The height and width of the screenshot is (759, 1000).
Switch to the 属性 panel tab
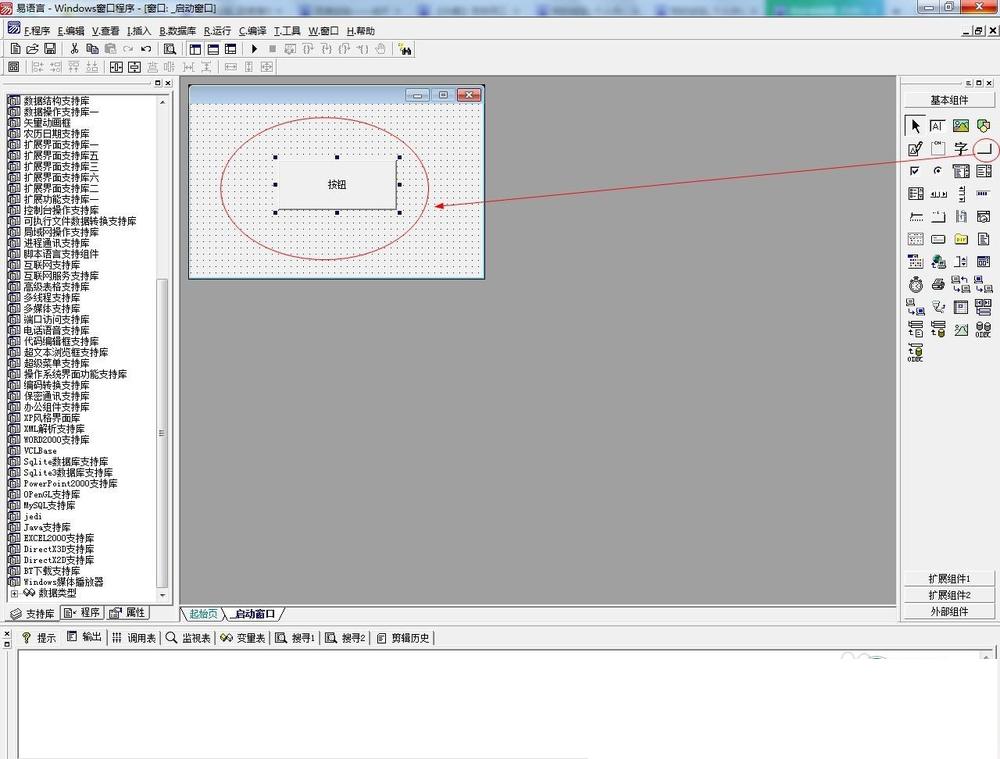pyautogui.click(x=129, y=613)
